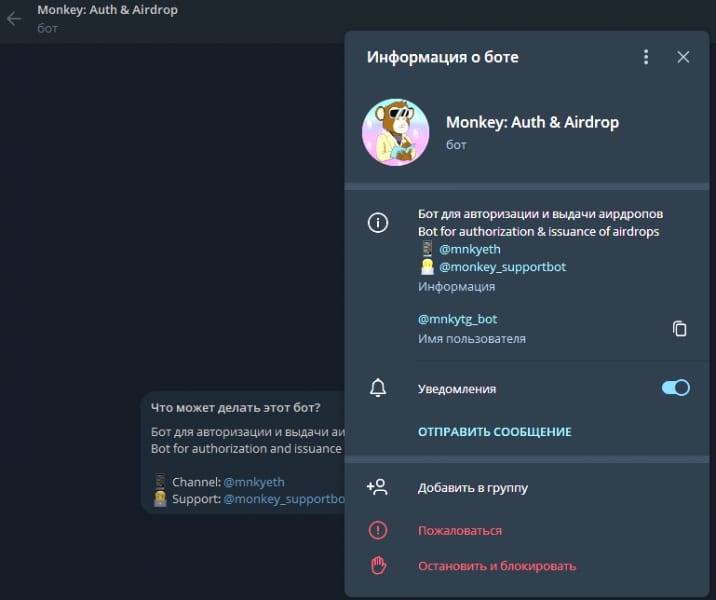The height and width of the screenshot is (600, 716).
Task: Click ОТПРАВИТЬ СООБЩЕНИЕ button
Action: coord(495,432)
